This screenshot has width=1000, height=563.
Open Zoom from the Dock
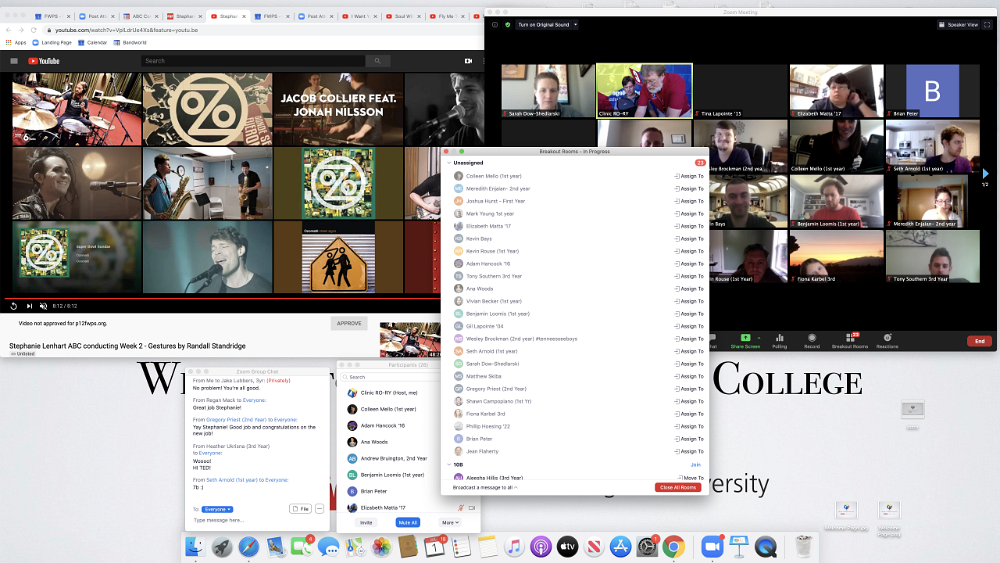712,546
